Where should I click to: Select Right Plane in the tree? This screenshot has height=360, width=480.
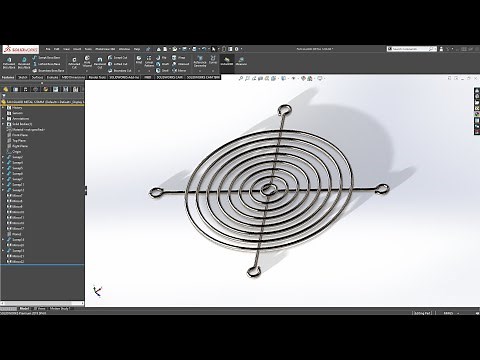click(18, 146)
